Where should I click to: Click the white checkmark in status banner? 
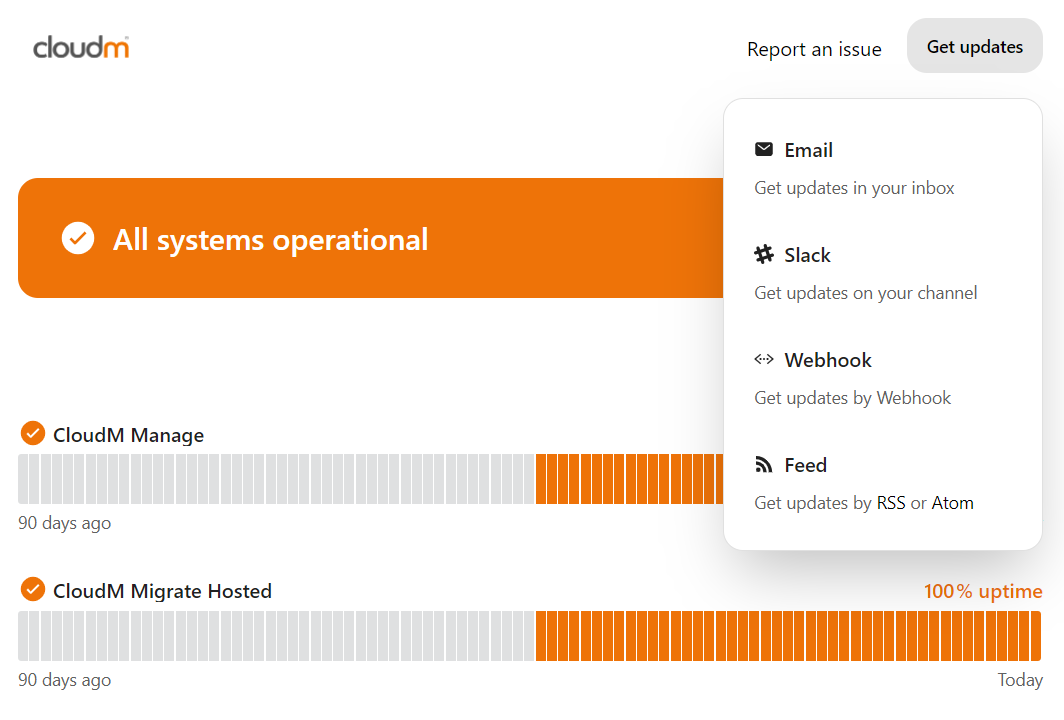pyautogui.click(x=78, y=238)
